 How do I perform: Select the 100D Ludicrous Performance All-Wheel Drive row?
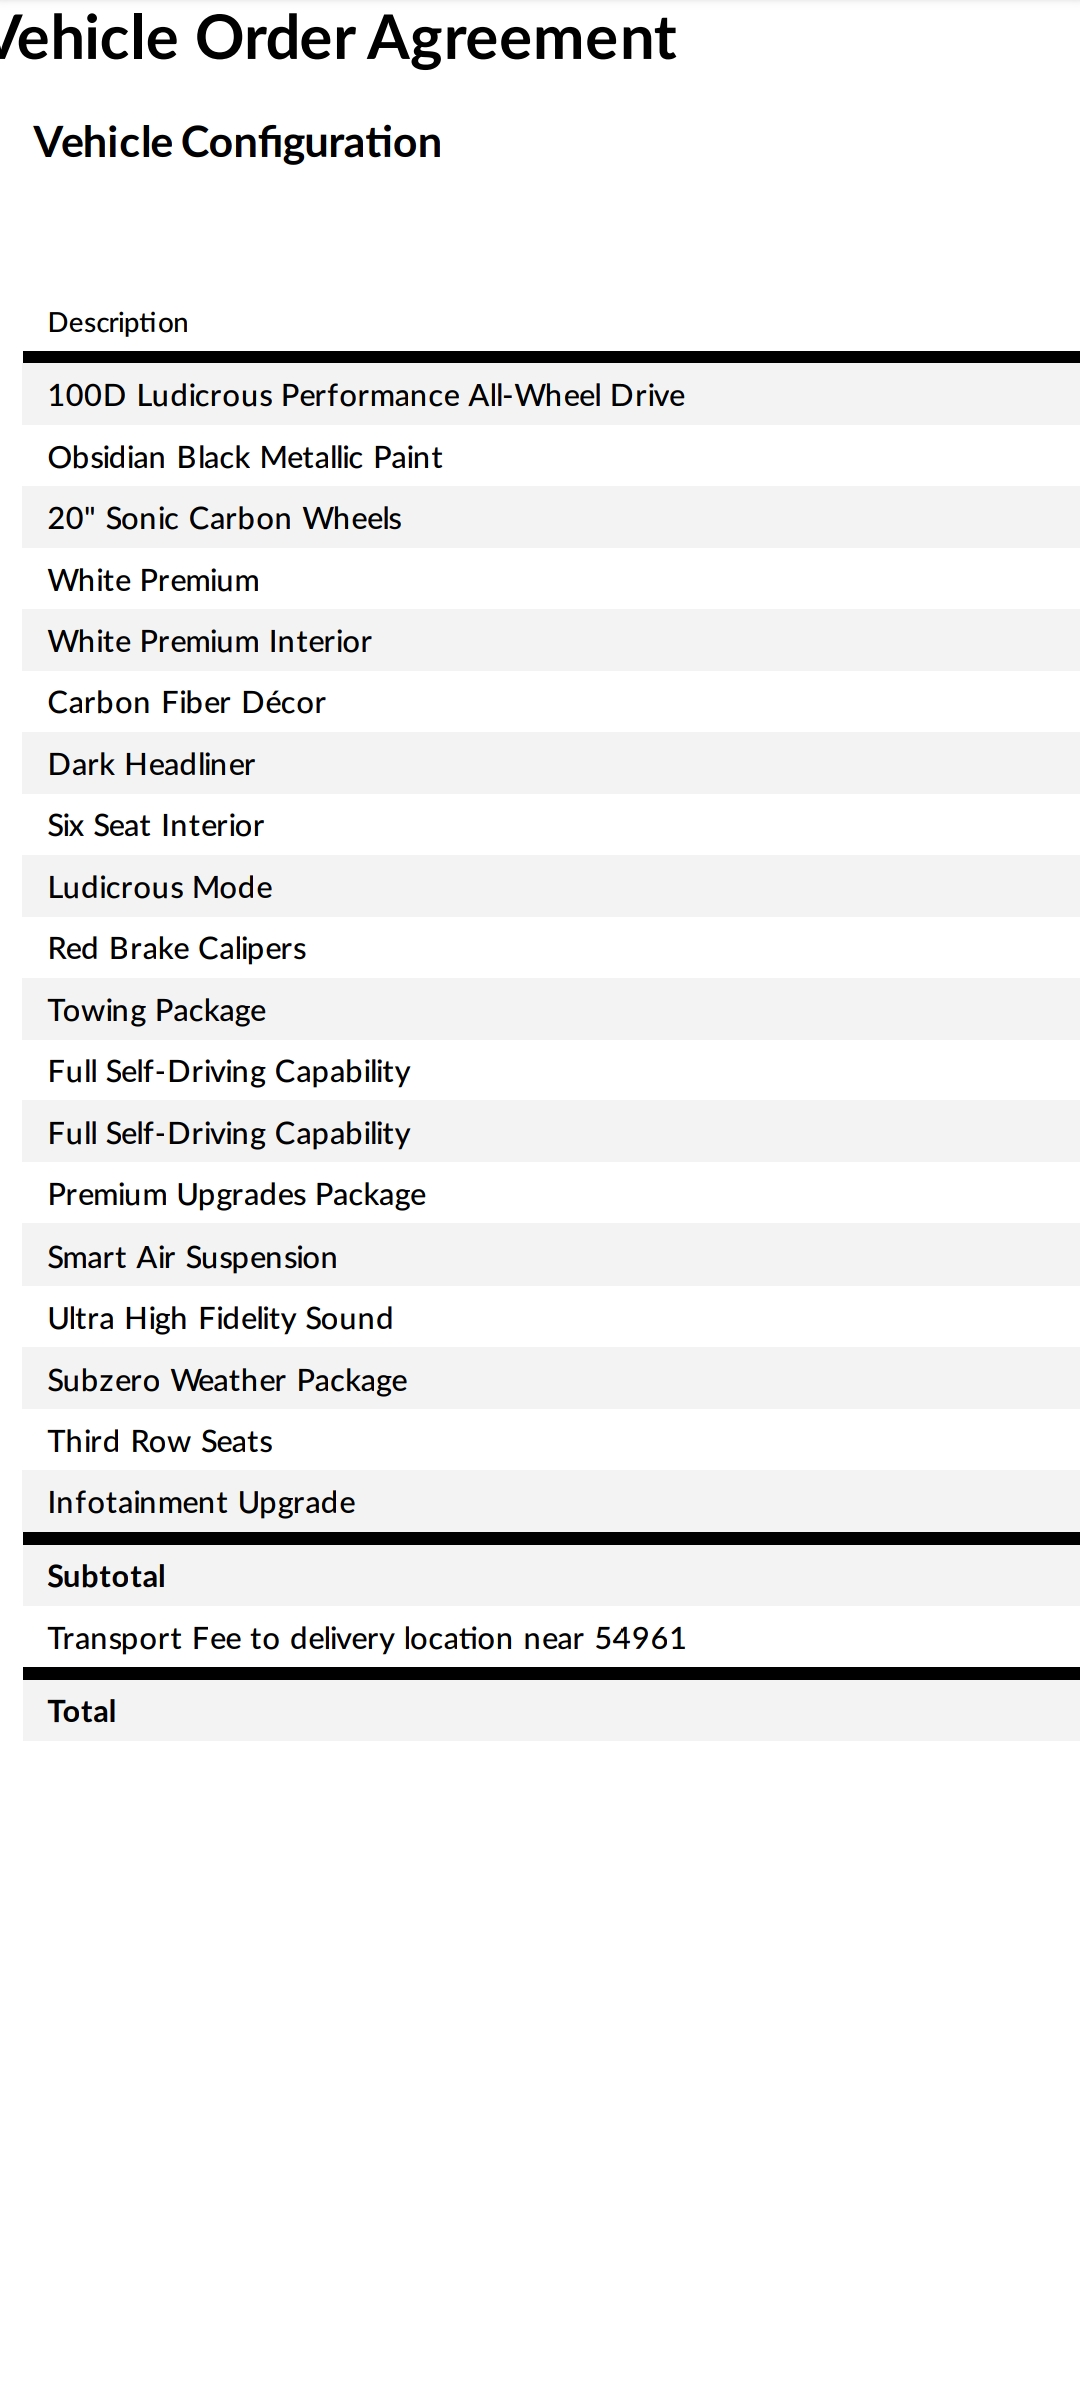[366, 396]
